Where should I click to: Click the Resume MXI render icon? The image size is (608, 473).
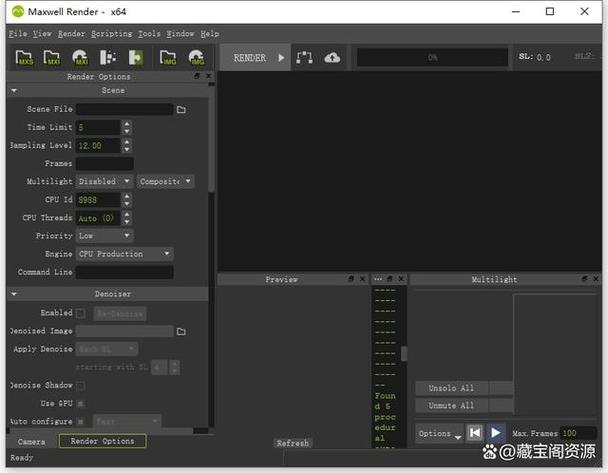tap(80, 57)
